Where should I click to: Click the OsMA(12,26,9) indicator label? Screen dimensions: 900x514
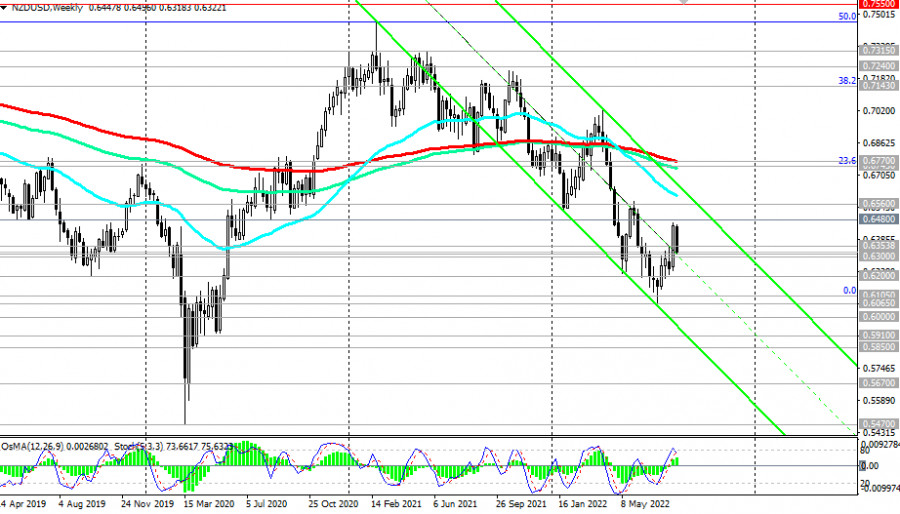click(x=33, y=446)
